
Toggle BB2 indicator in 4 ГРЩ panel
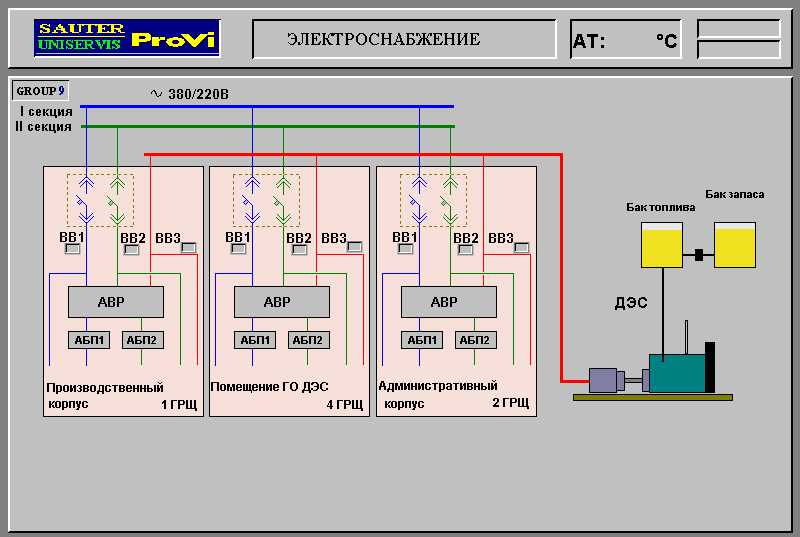(x=299, y=249)
